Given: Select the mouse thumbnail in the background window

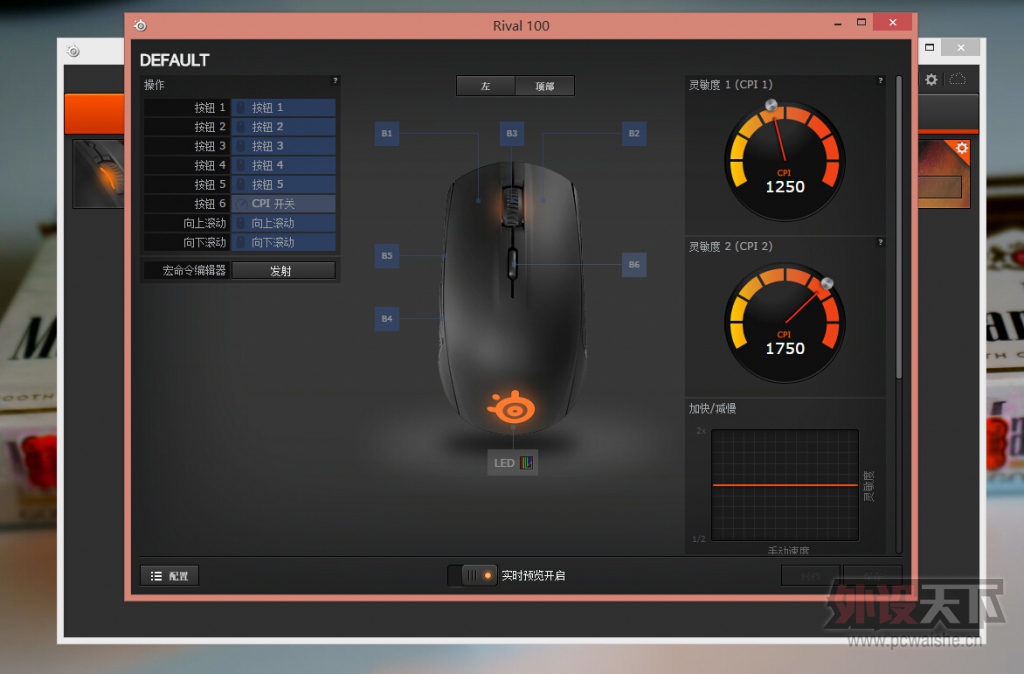Looking at the screenshot, I should coord(98,174).
